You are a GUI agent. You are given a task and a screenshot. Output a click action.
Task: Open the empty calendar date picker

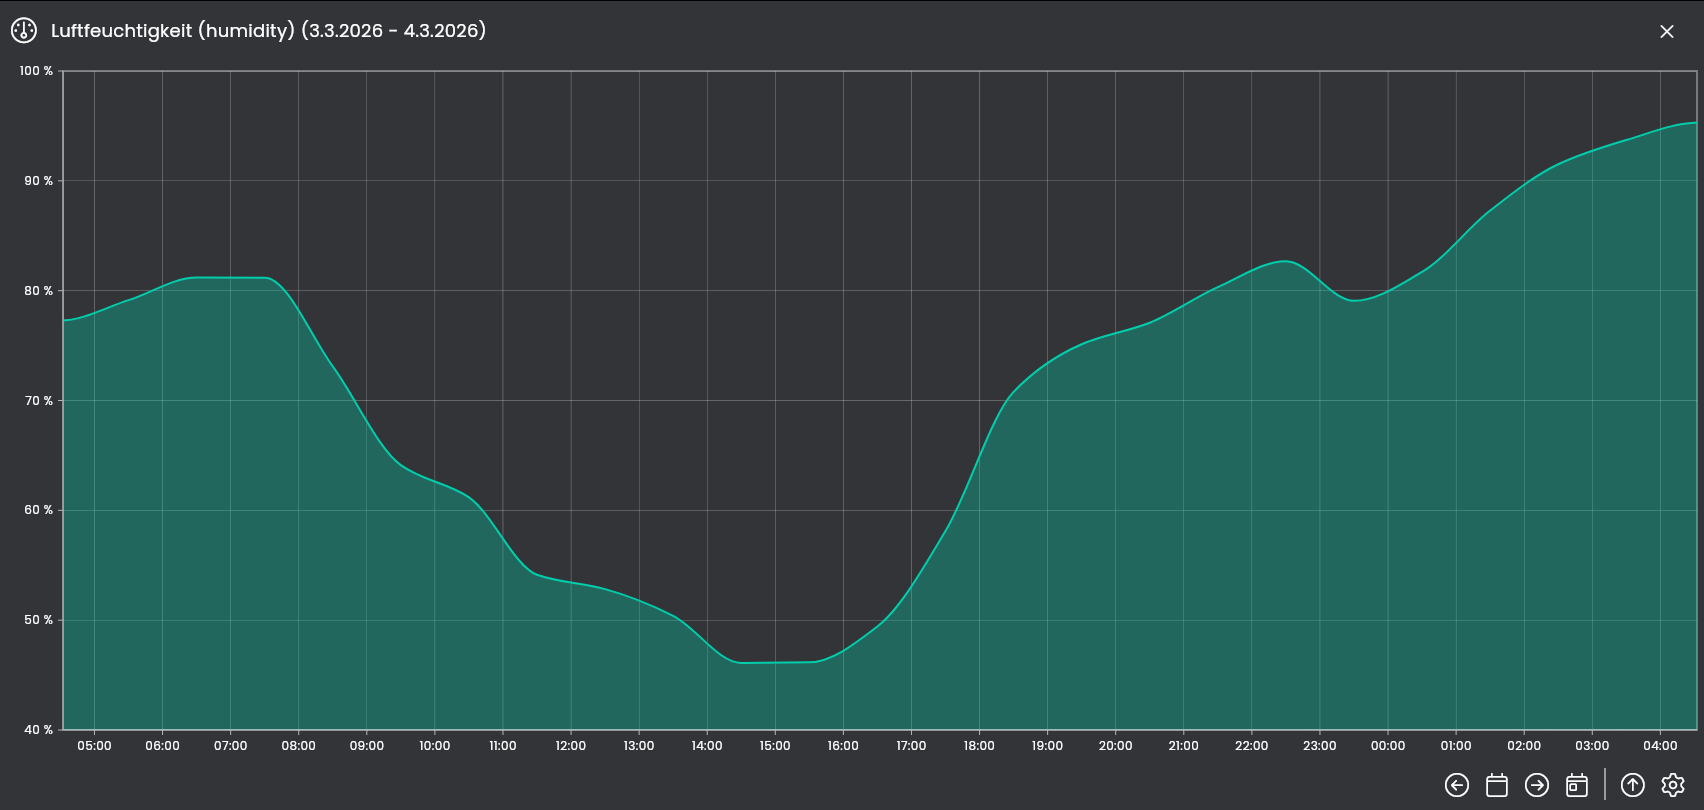click(x=1497, y=785)
